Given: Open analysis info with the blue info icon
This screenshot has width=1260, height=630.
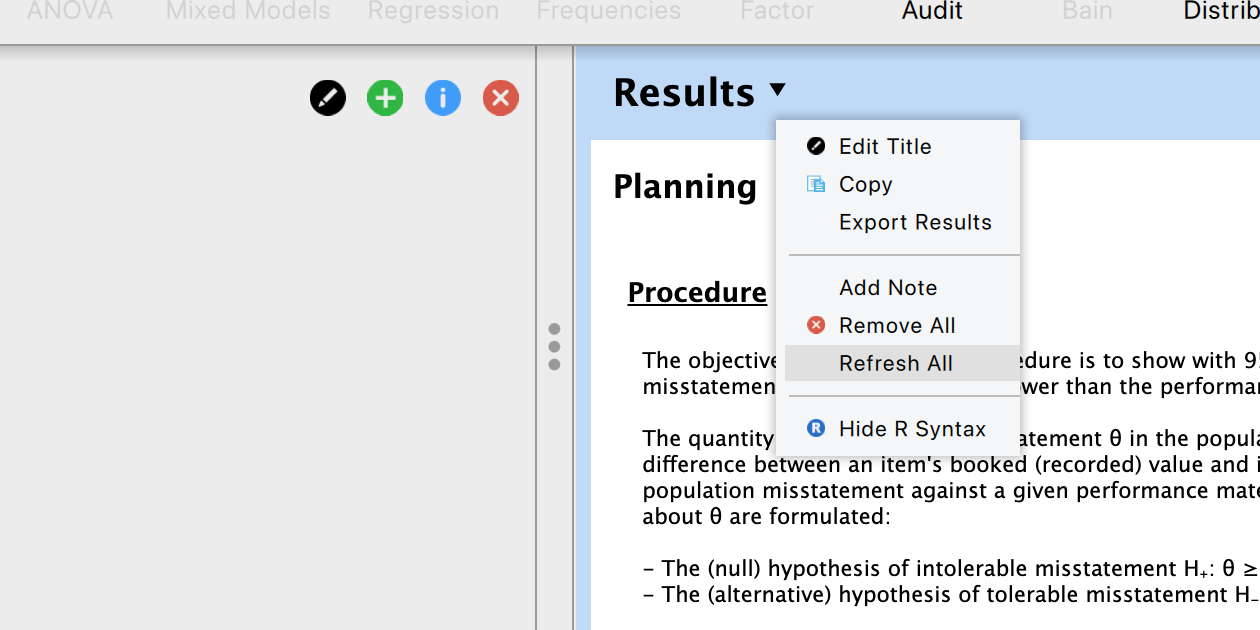Looking at the screenshot, I should point(442,98).
